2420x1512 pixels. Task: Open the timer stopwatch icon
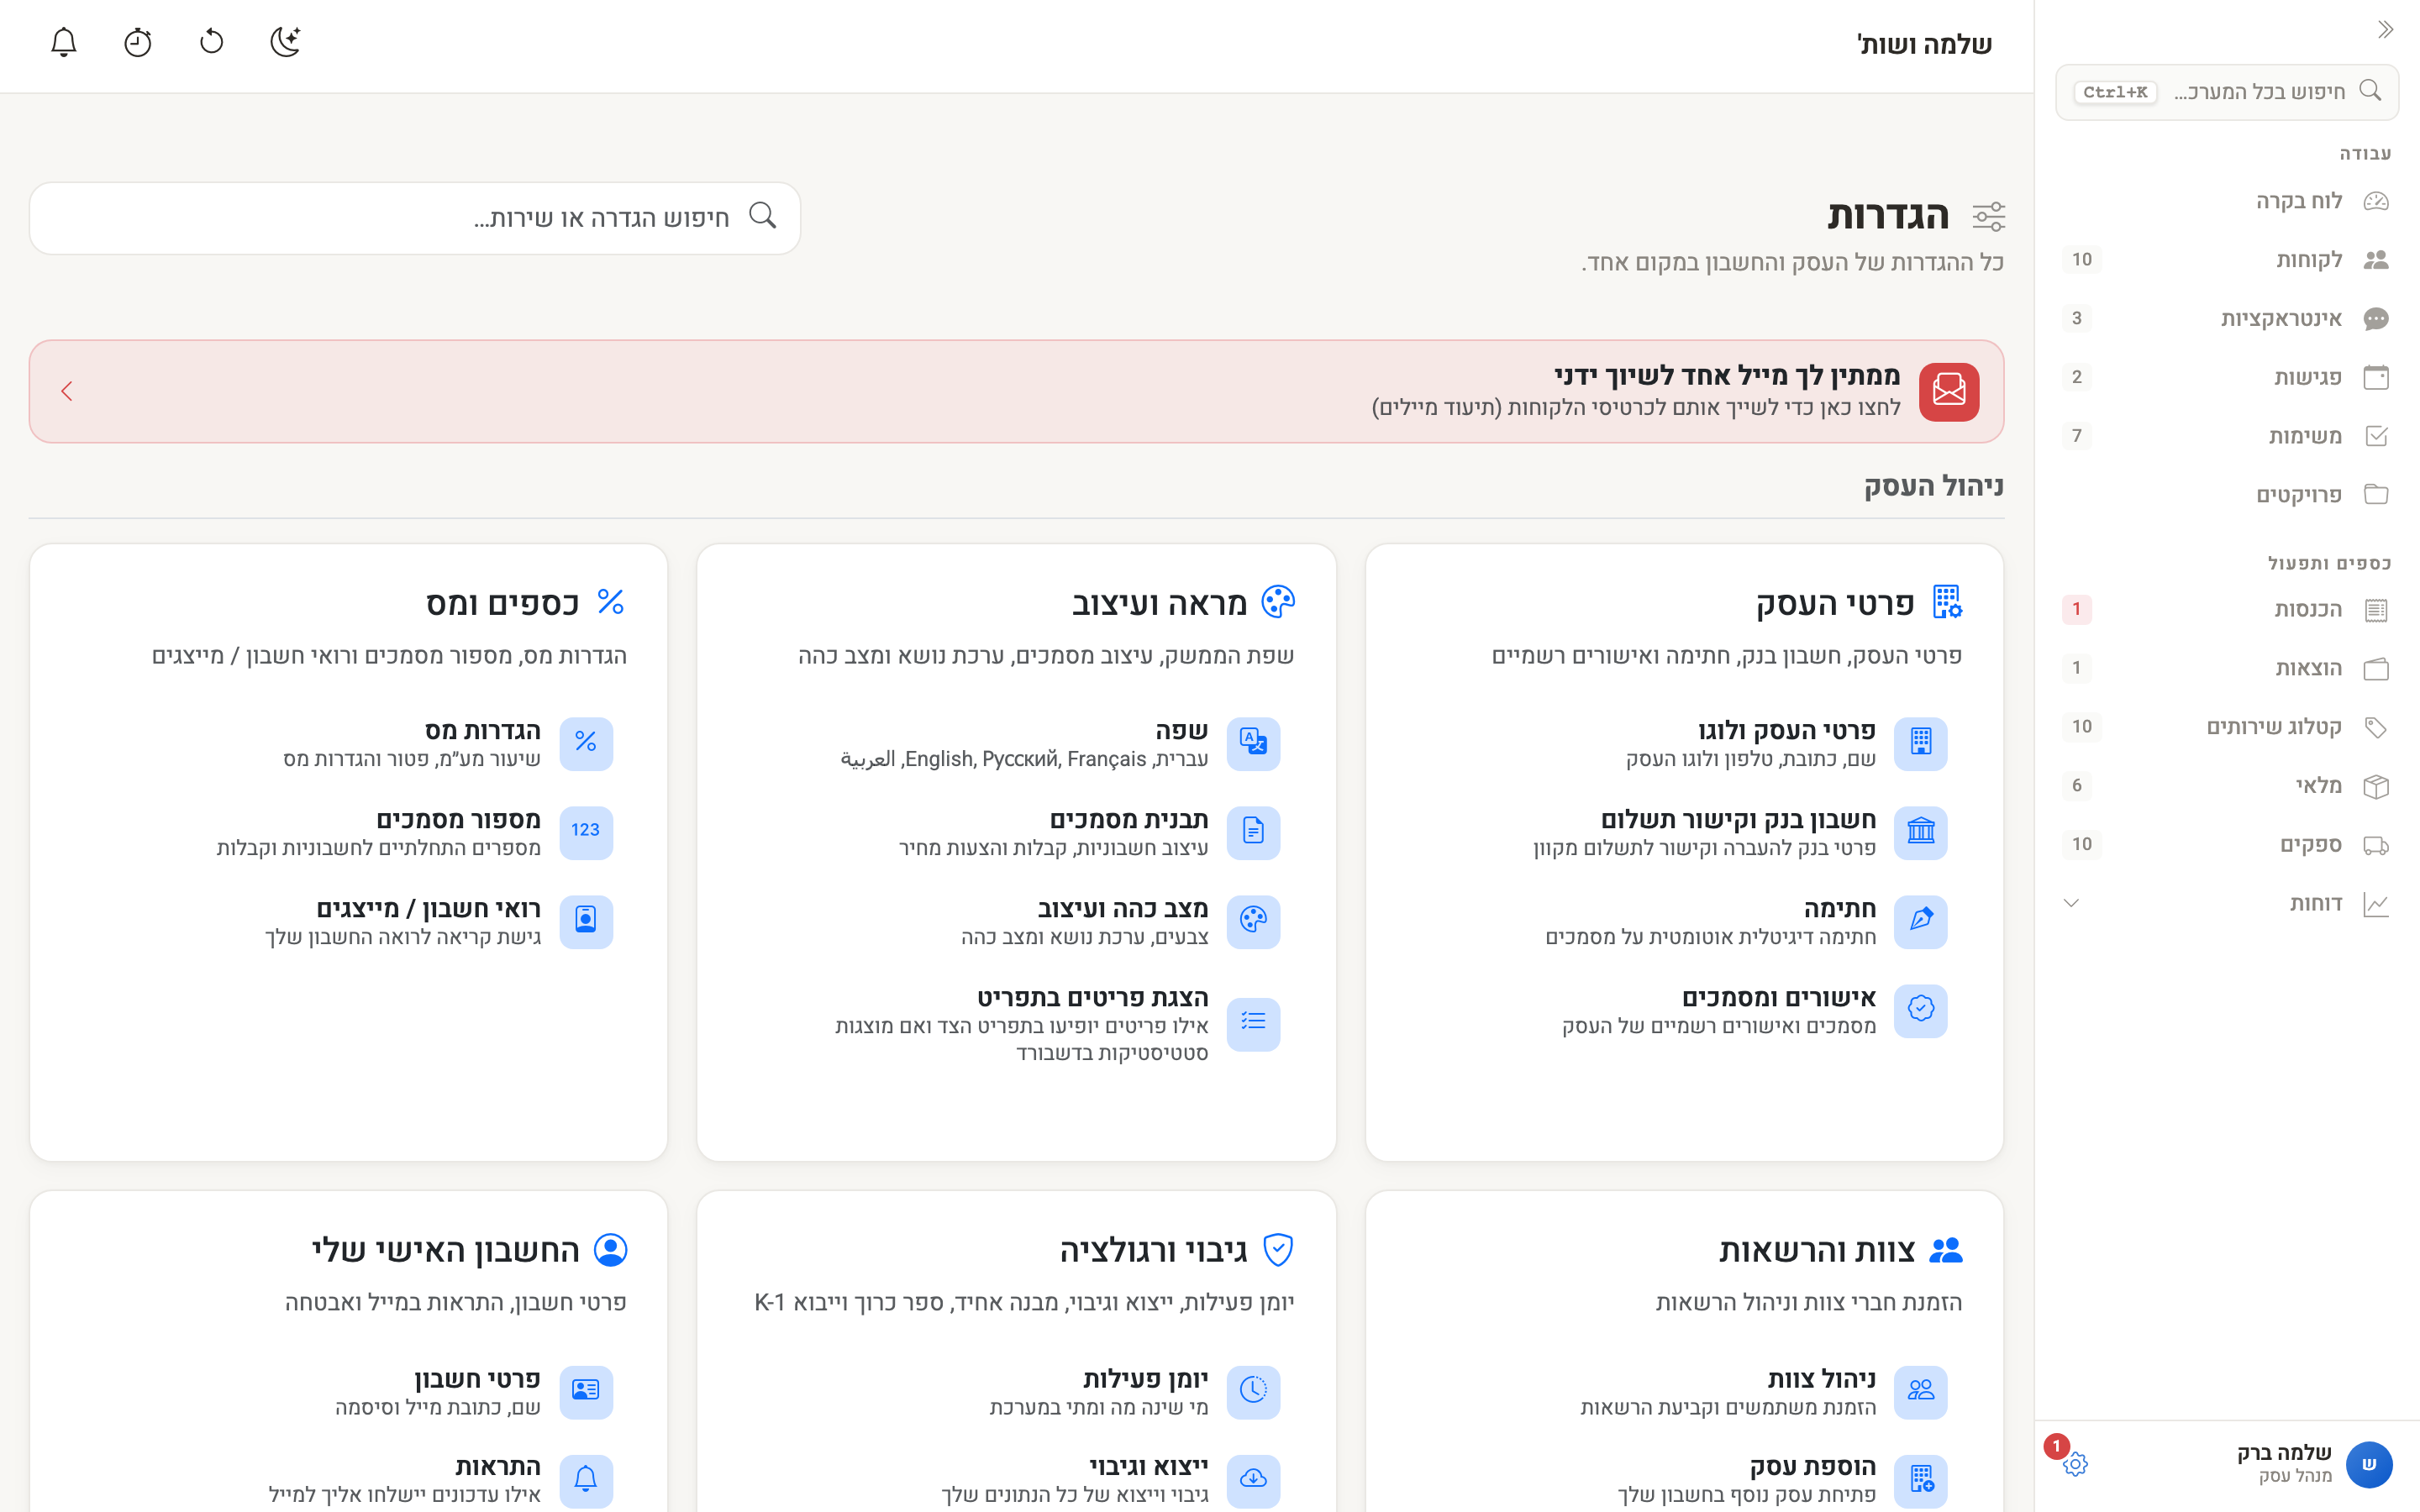138,42
